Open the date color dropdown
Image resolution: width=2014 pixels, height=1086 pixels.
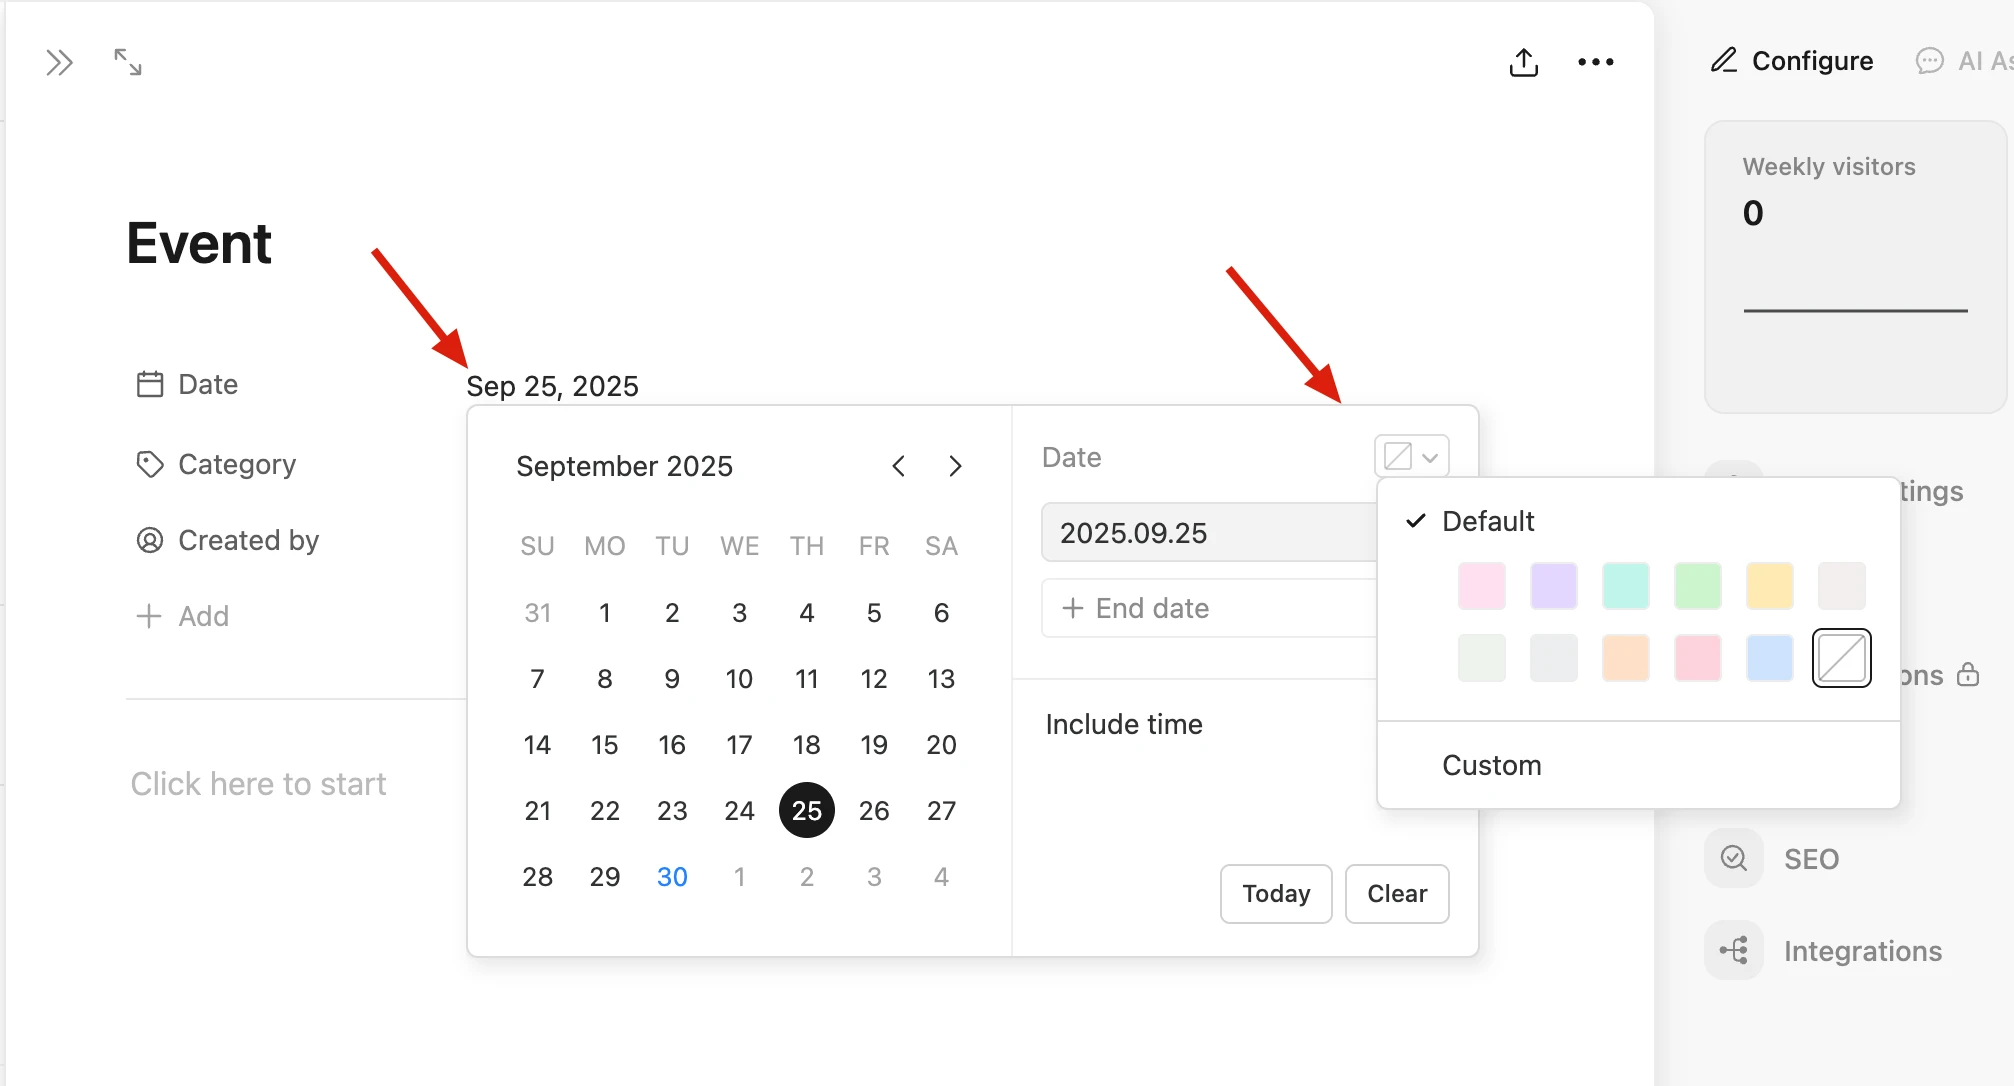pyautogui.click(x=1411, y=457)
